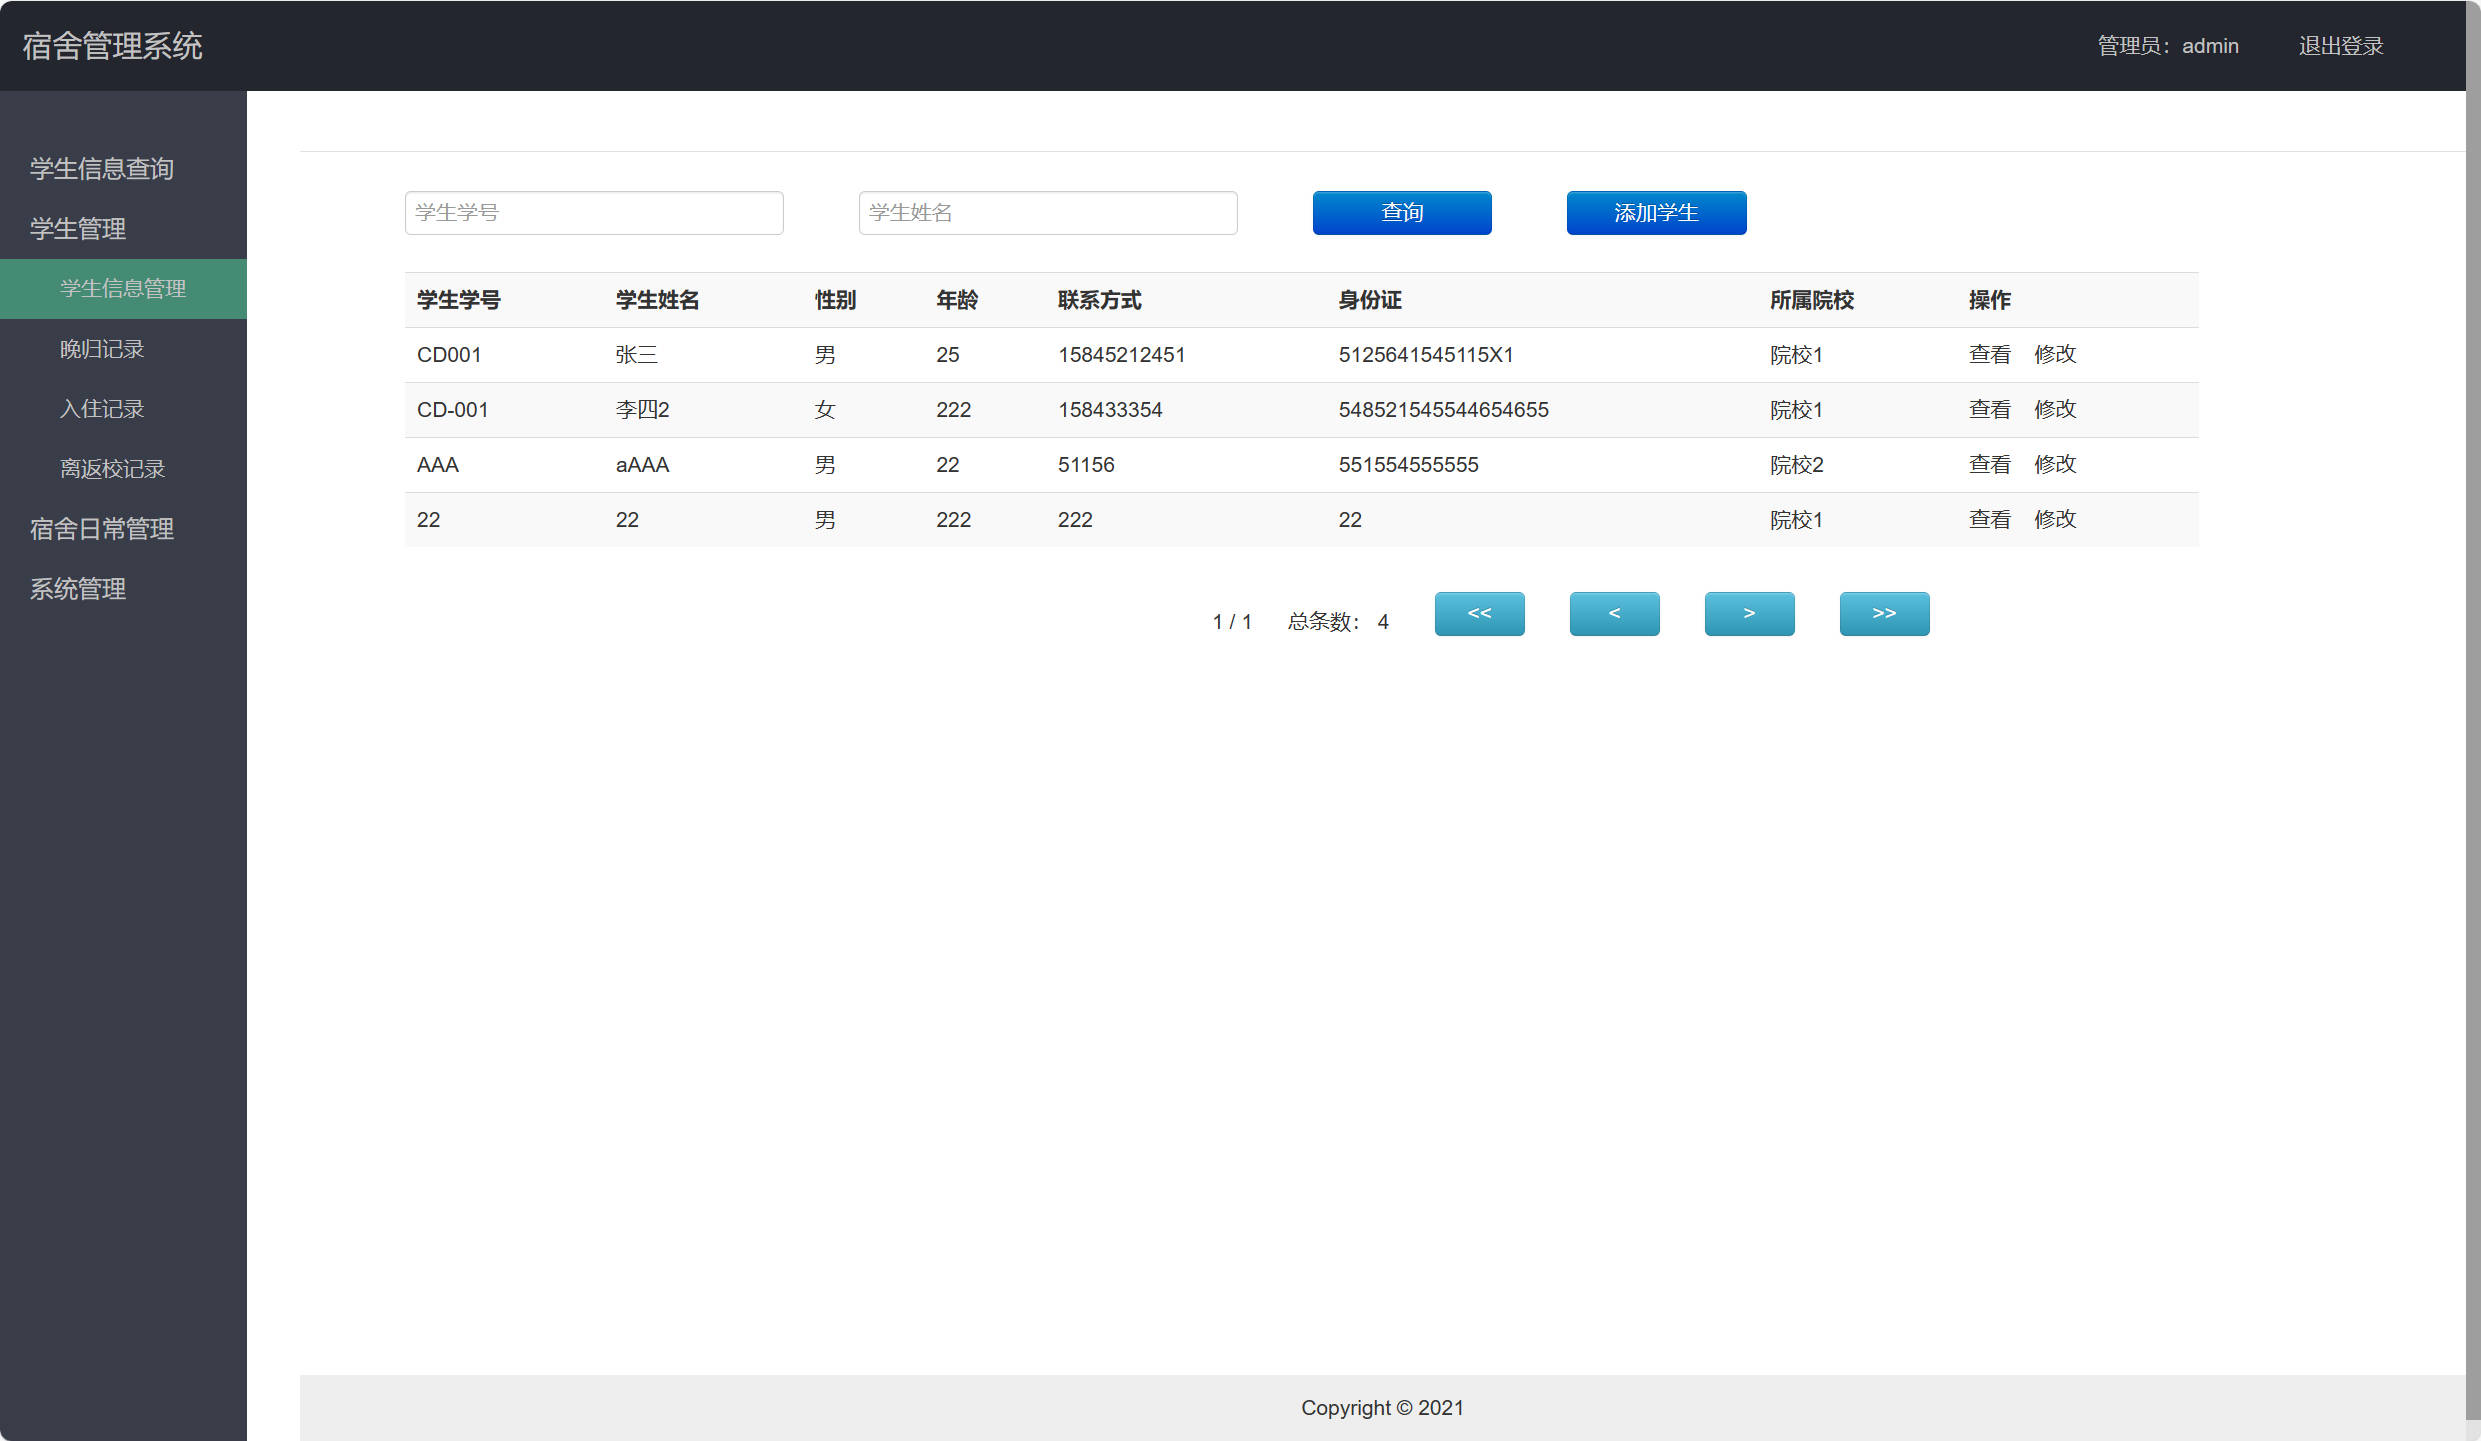
Task: Open 晚归记录 submenu item
Action: point(102,349)
